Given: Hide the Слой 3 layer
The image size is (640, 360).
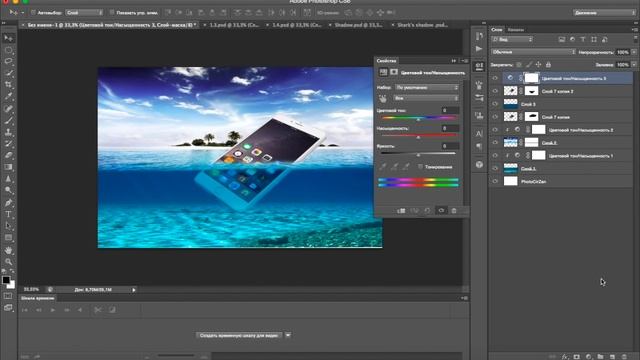Looking at the screenshot, I should [x=495, y=104].
